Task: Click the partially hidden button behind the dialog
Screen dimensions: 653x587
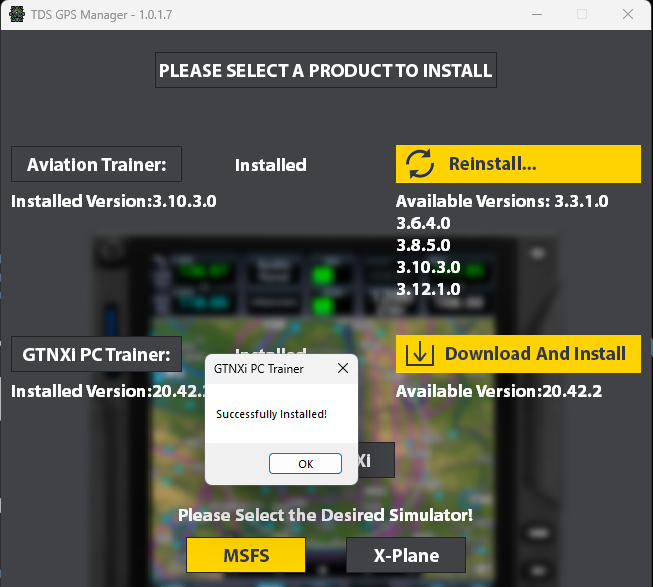Action: coord(376,460)
